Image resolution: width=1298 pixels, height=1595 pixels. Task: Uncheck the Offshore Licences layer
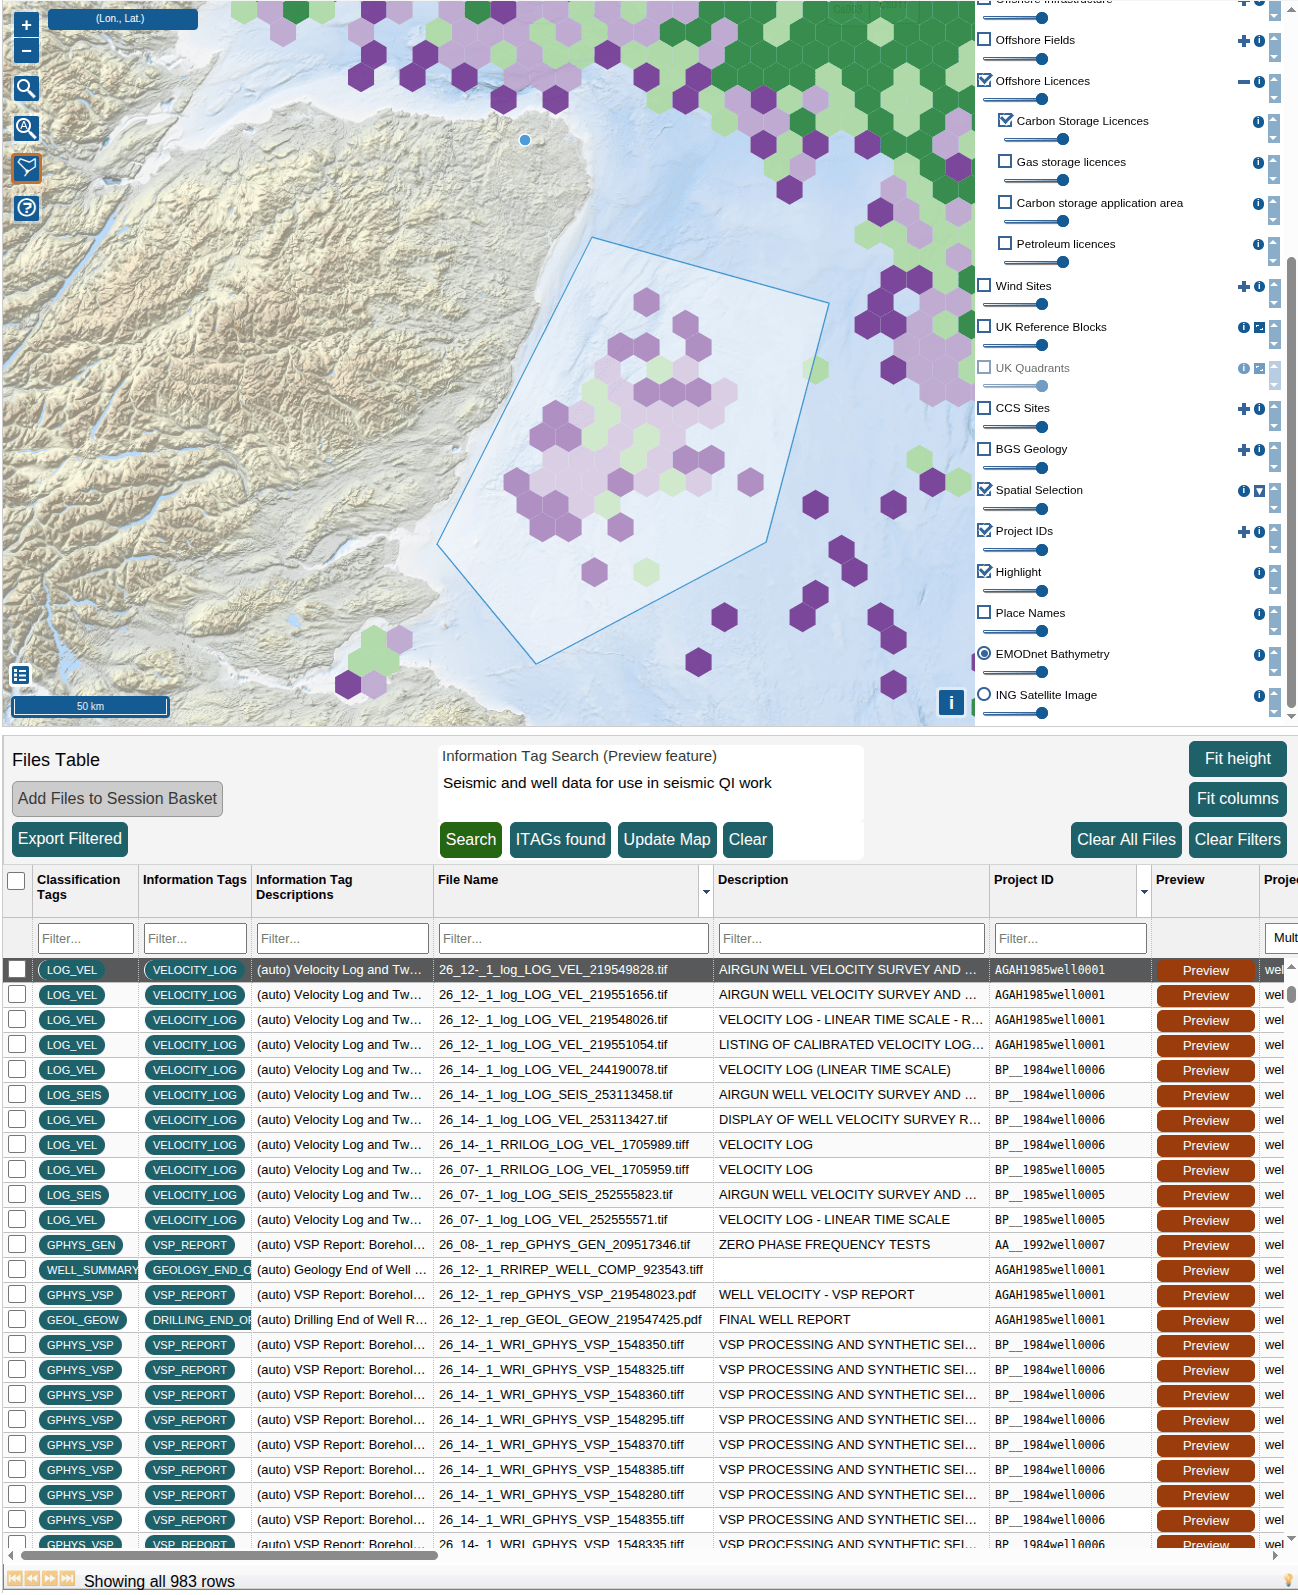click(x=984, y=81)
